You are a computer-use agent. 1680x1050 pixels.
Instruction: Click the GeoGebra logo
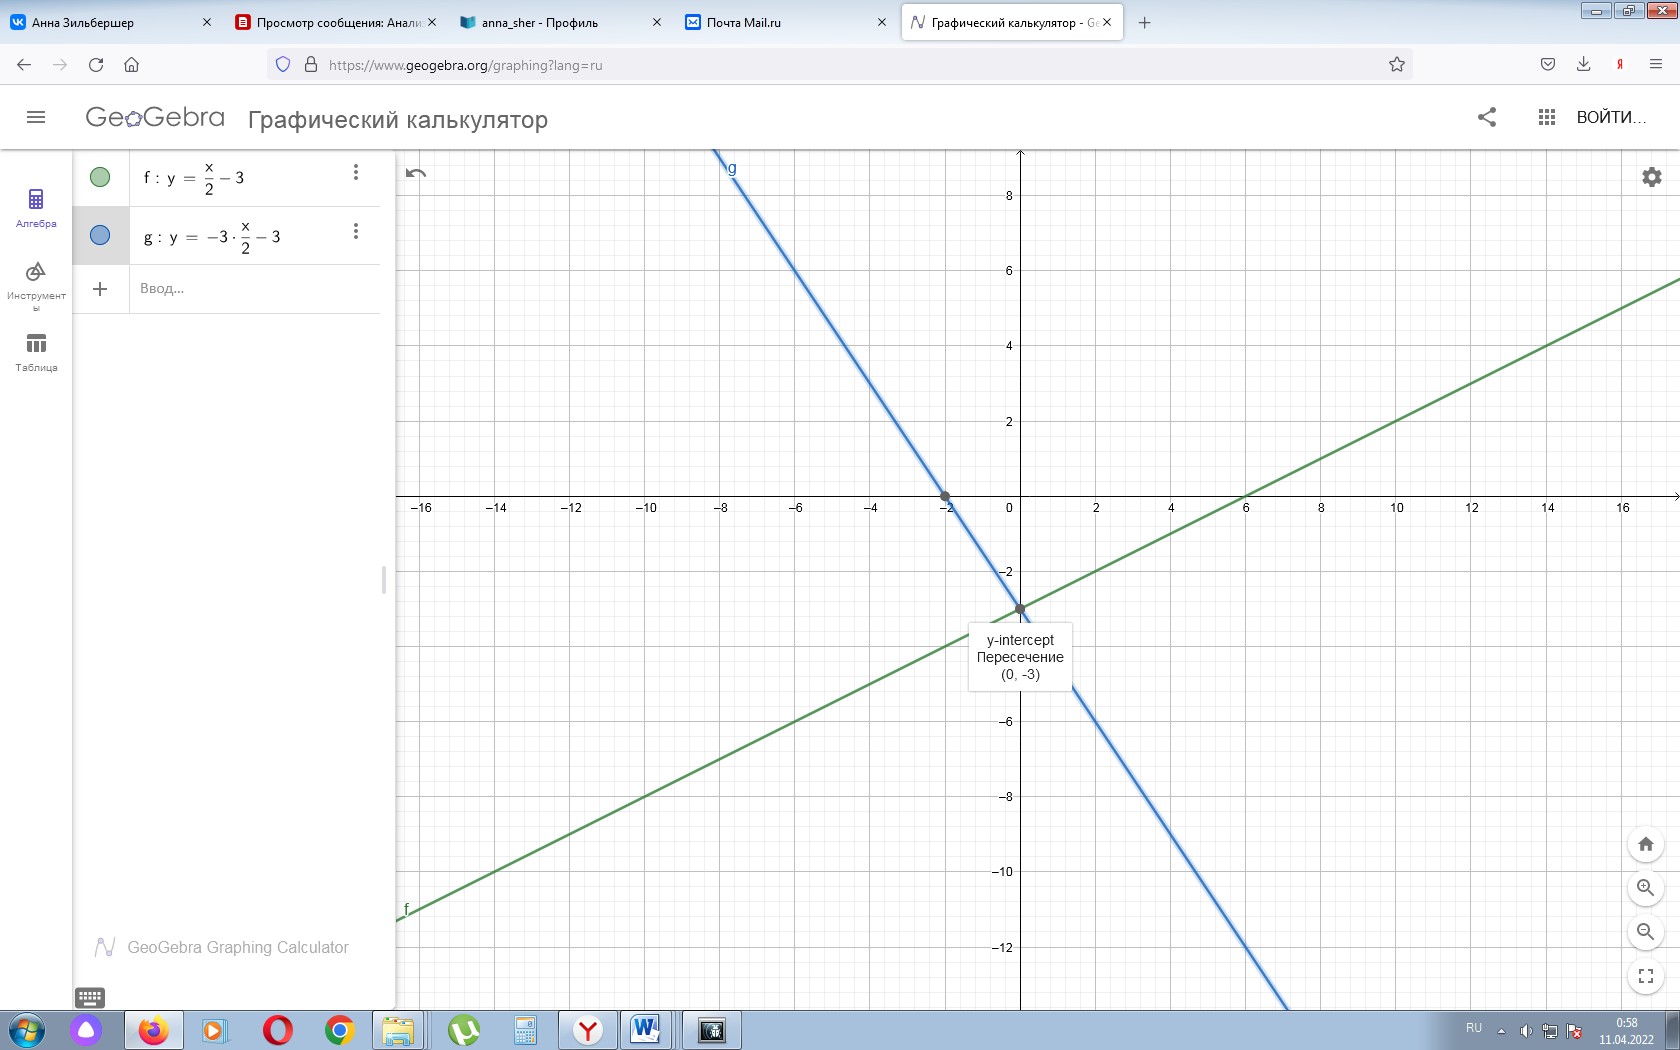point(155,118)
